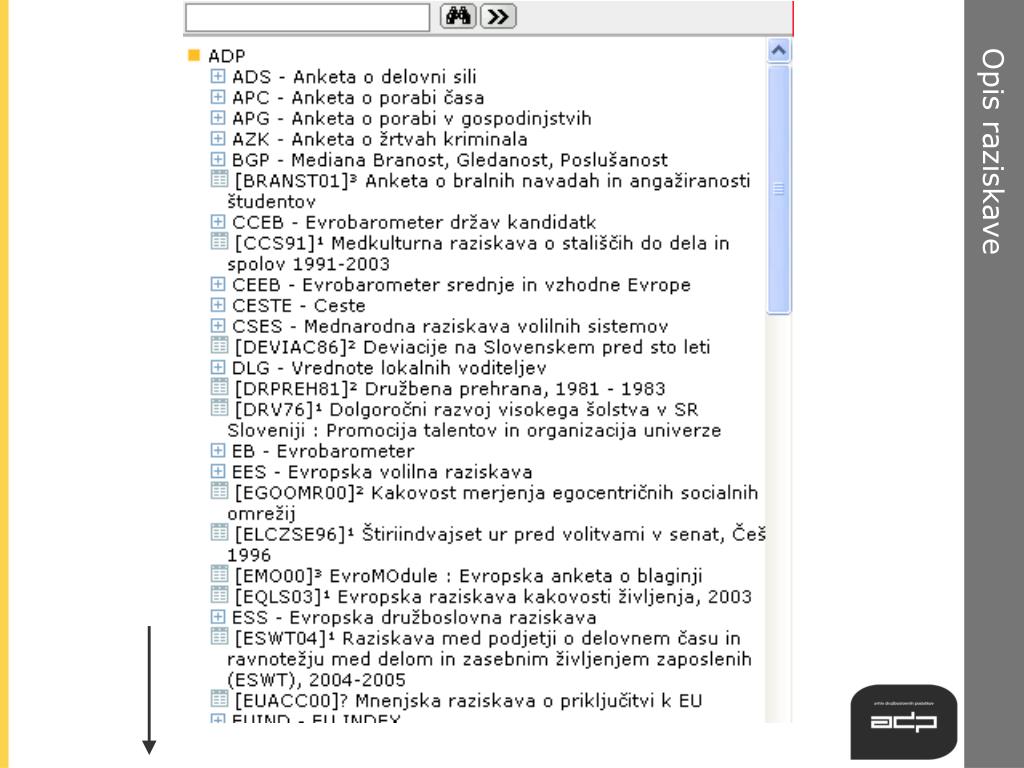
Task: Open Evropska raziskava kakovosti življenja, 2003
Action: [493, 597]
